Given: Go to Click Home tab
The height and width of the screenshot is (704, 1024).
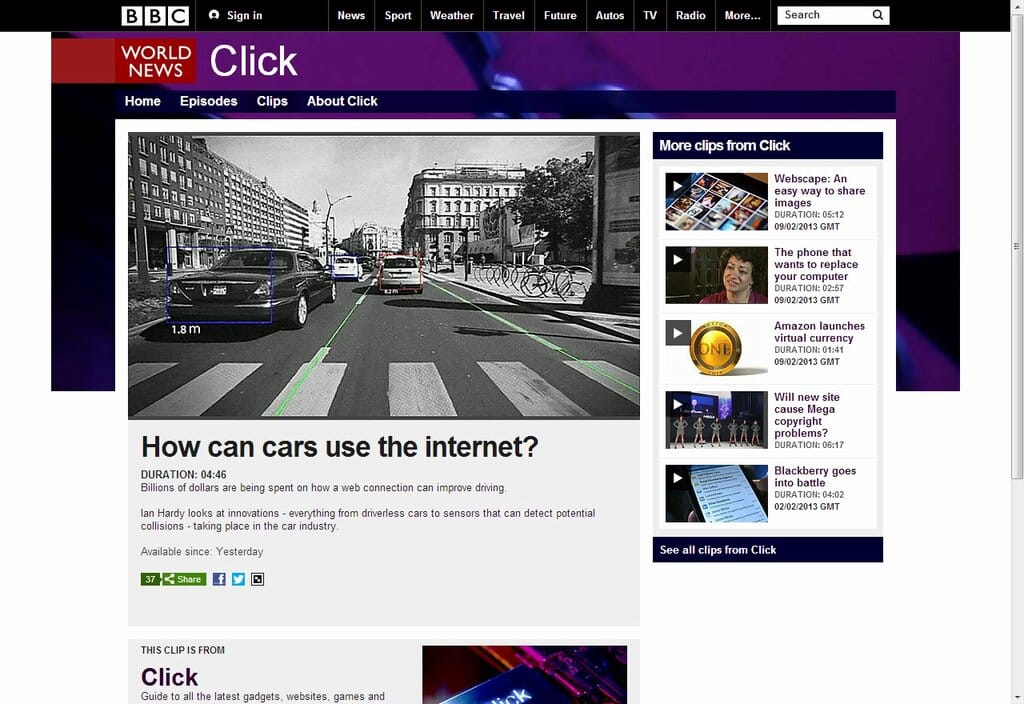Looking at the screenshot, I should (x=142, y=101).
